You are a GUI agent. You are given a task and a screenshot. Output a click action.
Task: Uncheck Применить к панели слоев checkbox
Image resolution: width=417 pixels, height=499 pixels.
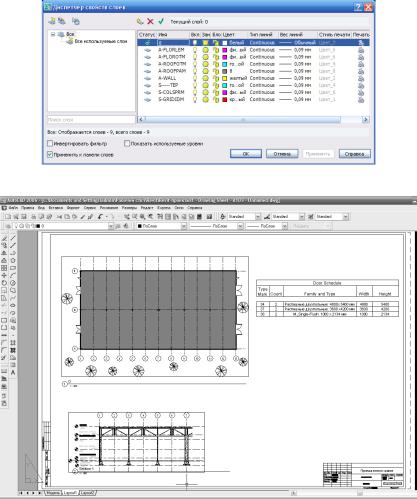50,154
